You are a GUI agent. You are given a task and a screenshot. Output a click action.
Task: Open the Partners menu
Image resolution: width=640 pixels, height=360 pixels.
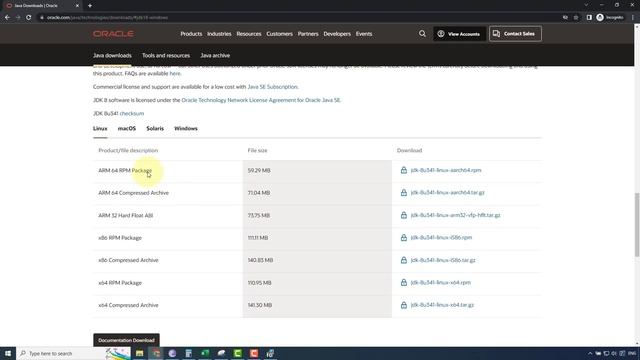[308, 34]
